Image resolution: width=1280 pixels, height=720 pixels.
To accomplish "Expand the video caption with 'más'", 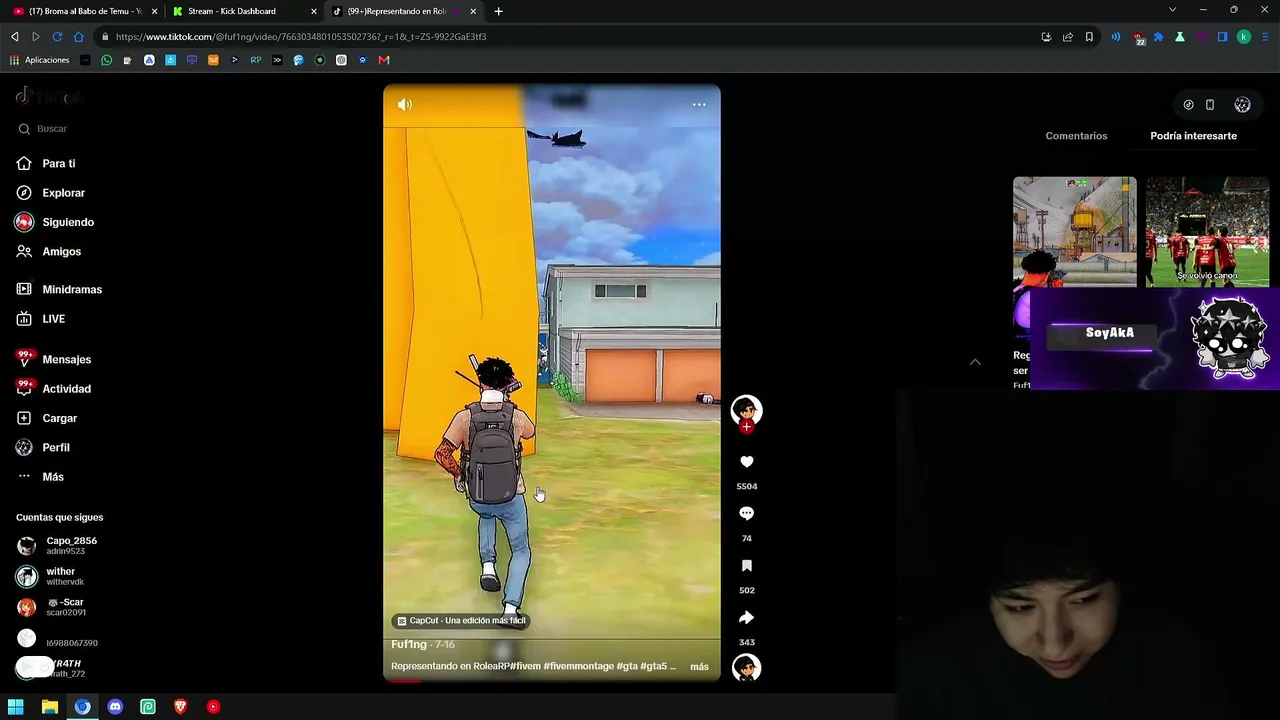I will (699, 667).
